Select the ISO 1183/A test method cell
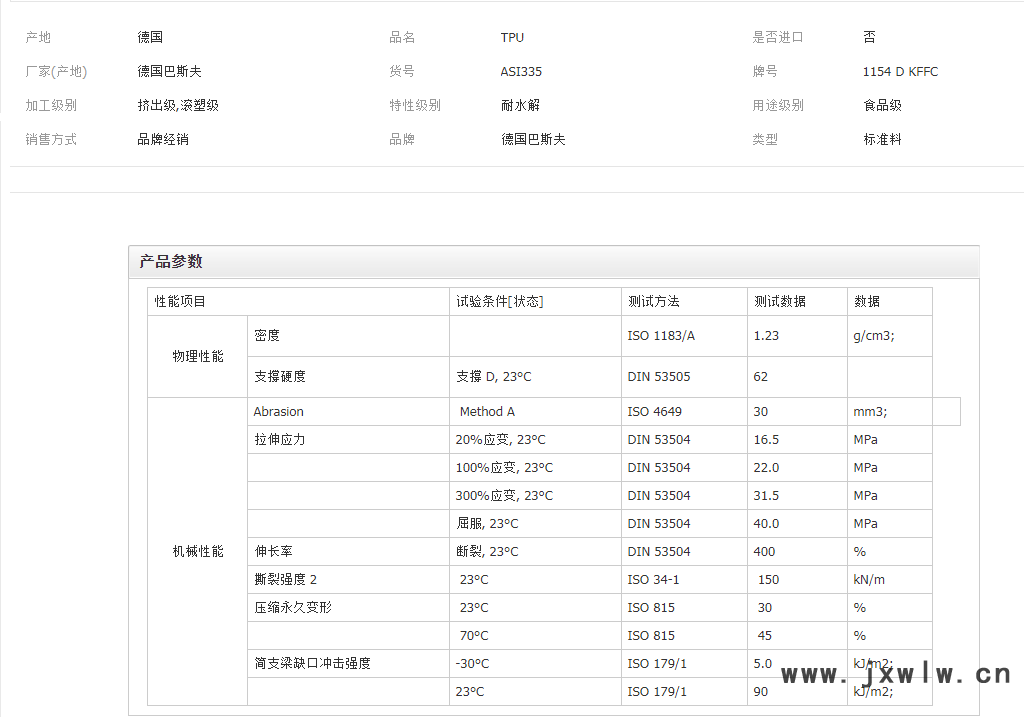This screenshot has height=717, width=1024. click(x=661, y=336)
